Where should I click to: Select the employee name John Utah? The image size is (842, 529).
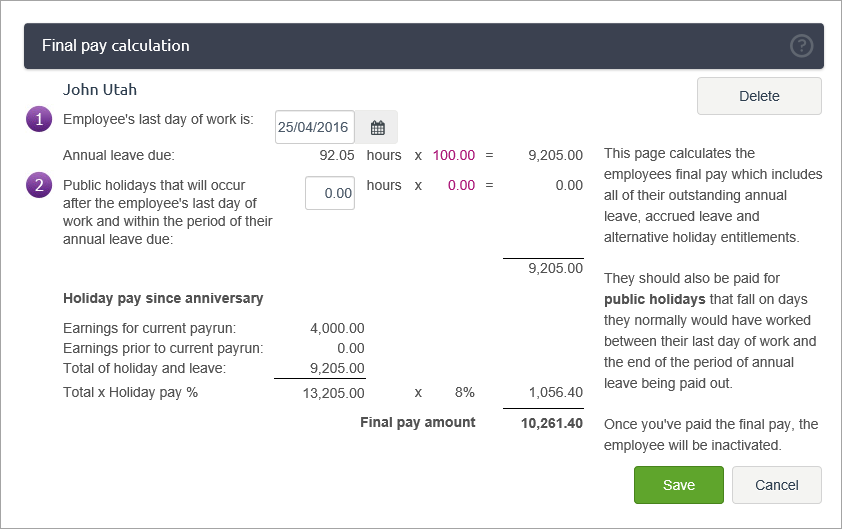[x=100, y=89]
